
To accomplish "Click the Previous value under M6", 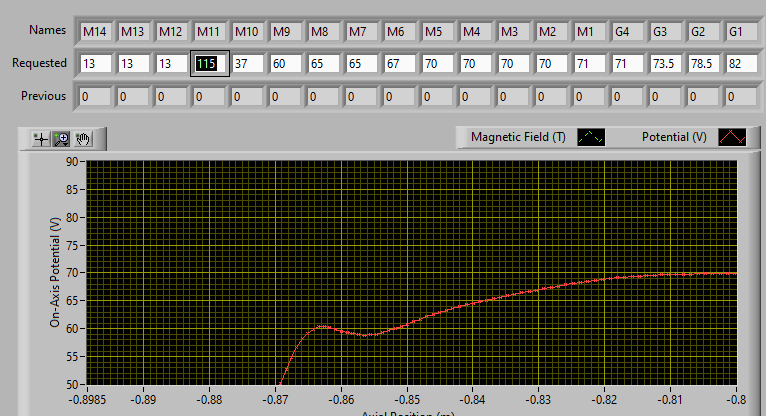I will point(400,97).
